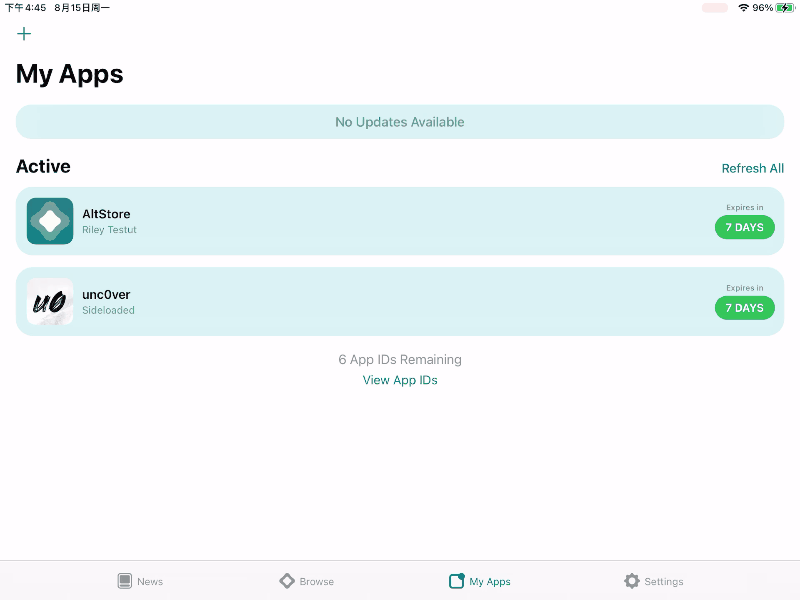The width and height of the screenshot is (800, 600).
Task: Click the Sideloaded label under unc0ver
Action: pyautogui.click(x=108, y=310)
